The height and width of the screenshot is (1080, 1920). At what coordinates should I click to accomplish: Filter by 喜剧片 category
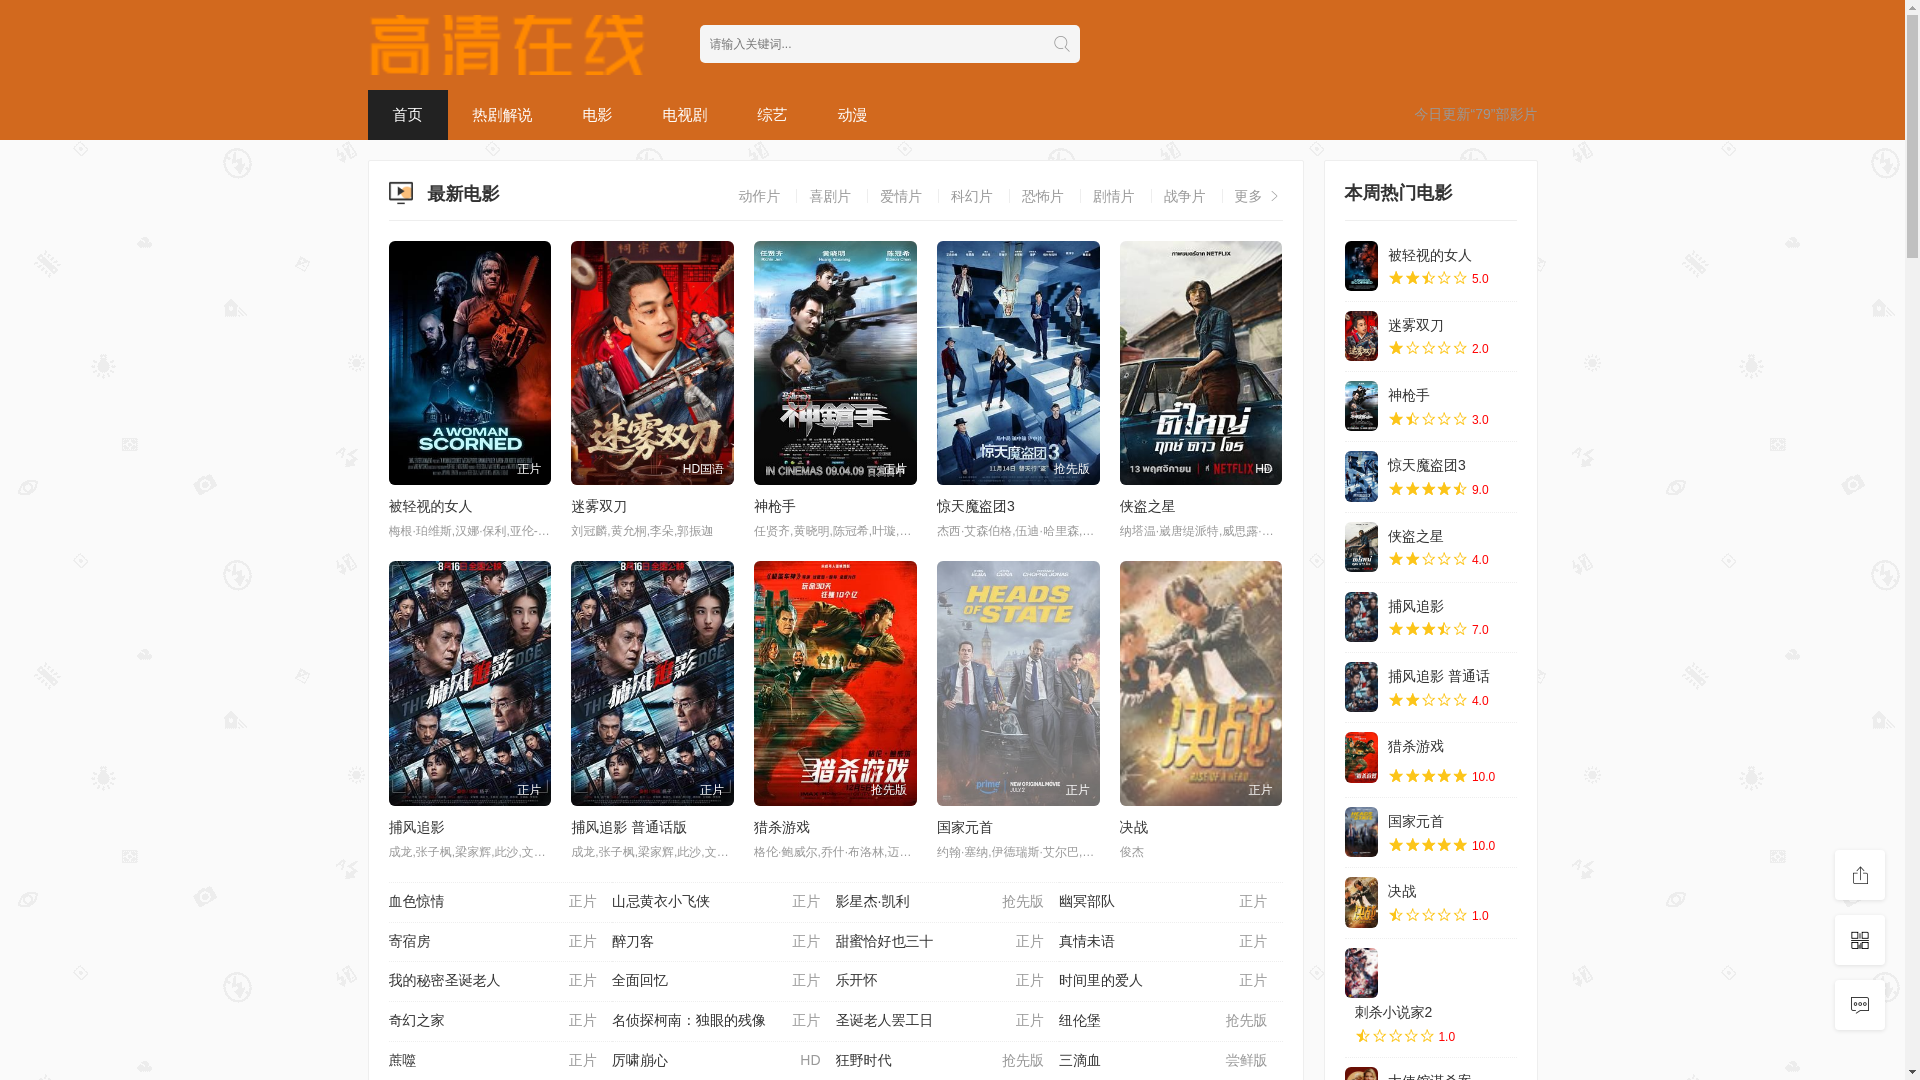(830, 196)
